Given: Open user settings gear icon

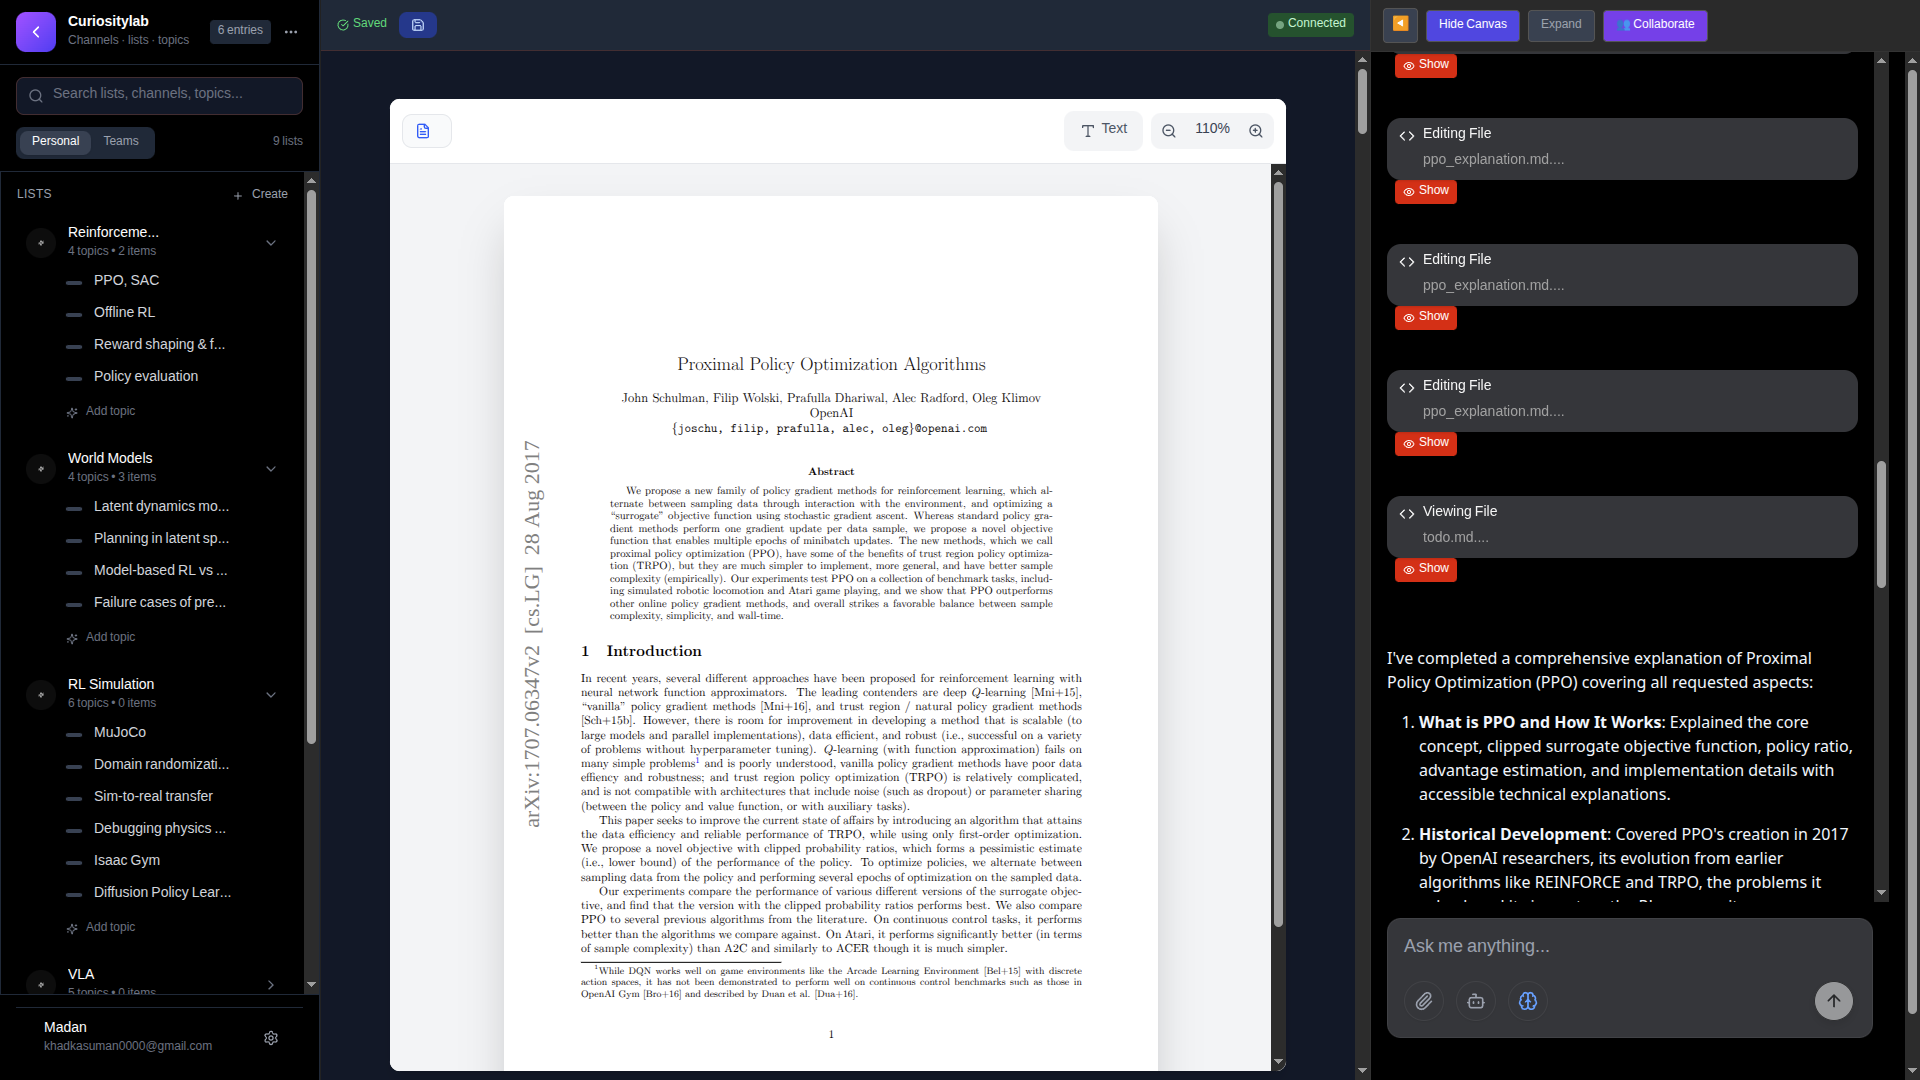Looking at the screenshot, I should tap(271, 1038).
